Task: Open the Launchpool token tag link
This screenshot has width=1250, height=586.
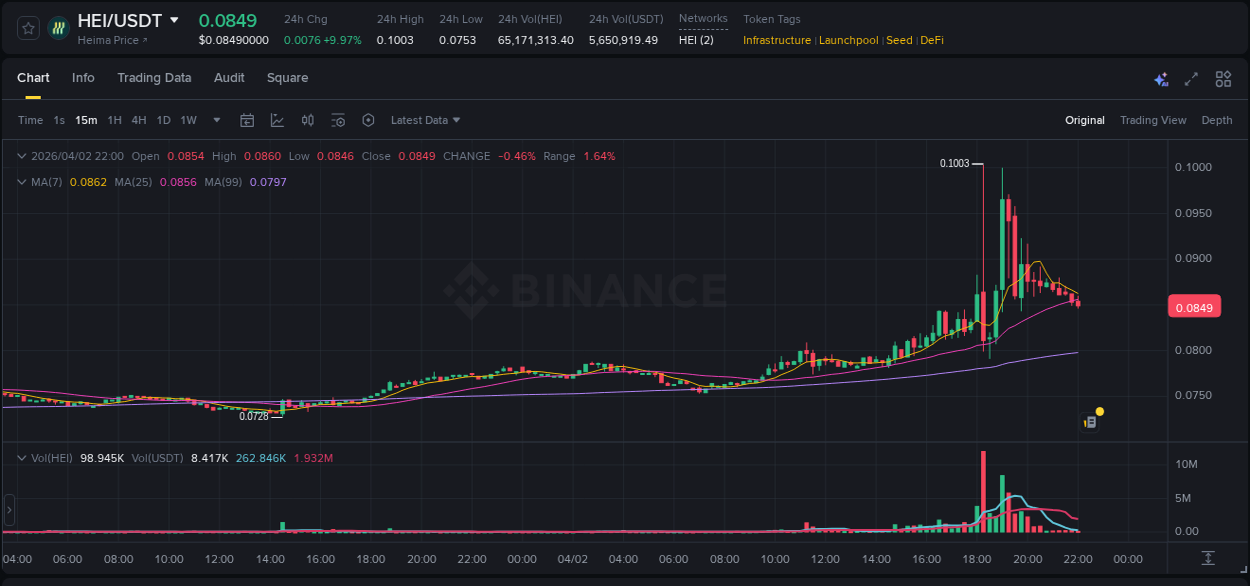Action: click(848, 40)
